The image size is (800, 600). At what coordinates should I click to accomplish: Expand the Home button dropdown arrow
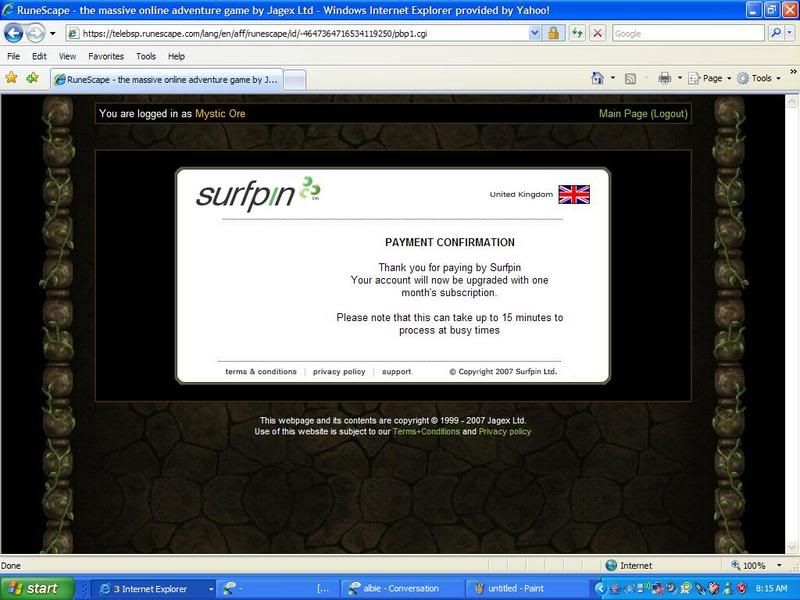point(613,78)
